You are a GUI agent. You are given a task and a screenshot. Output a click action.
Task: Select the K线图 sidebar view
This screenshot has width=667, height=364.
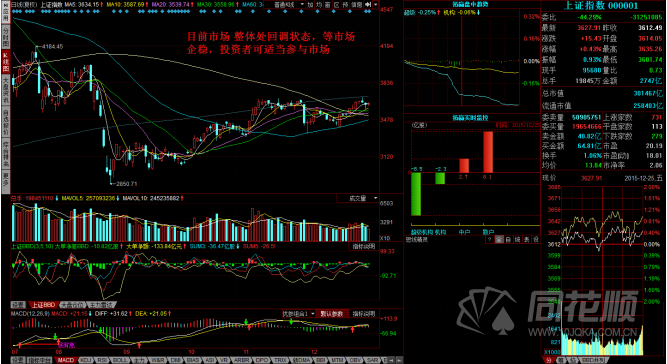[x=6, y=61]
